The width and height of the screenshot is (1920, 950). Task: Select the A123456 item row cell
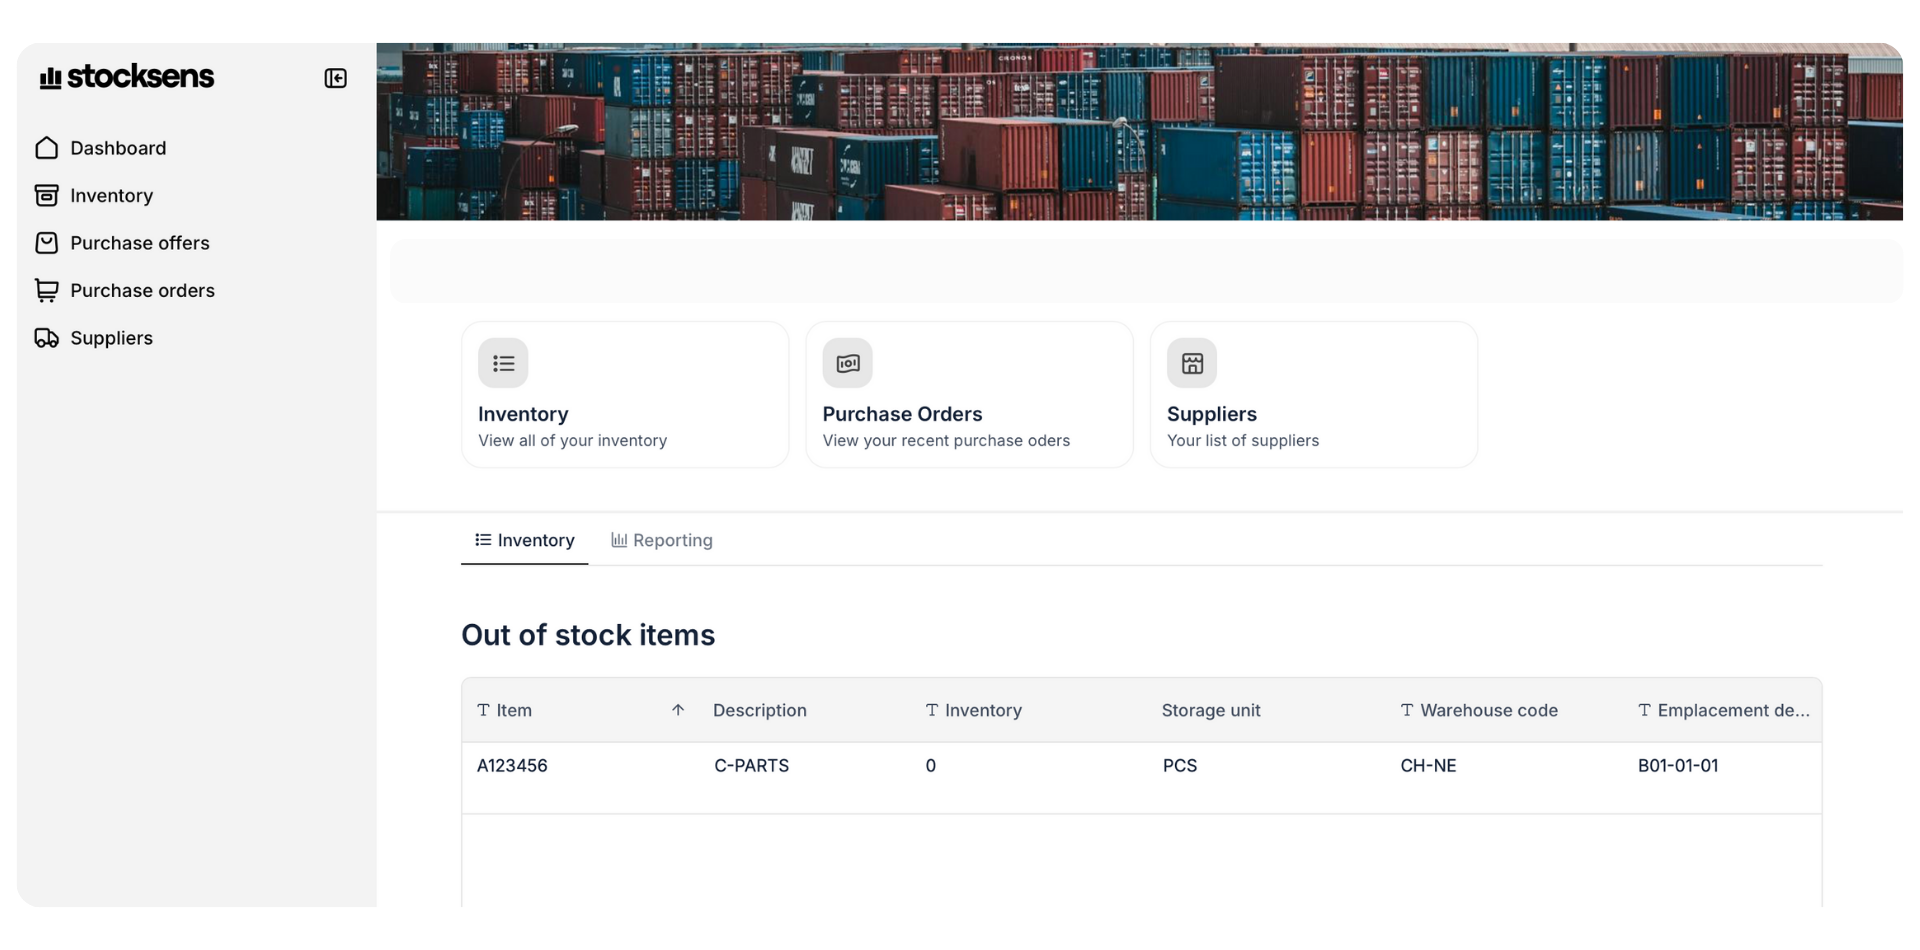[512, 766]
